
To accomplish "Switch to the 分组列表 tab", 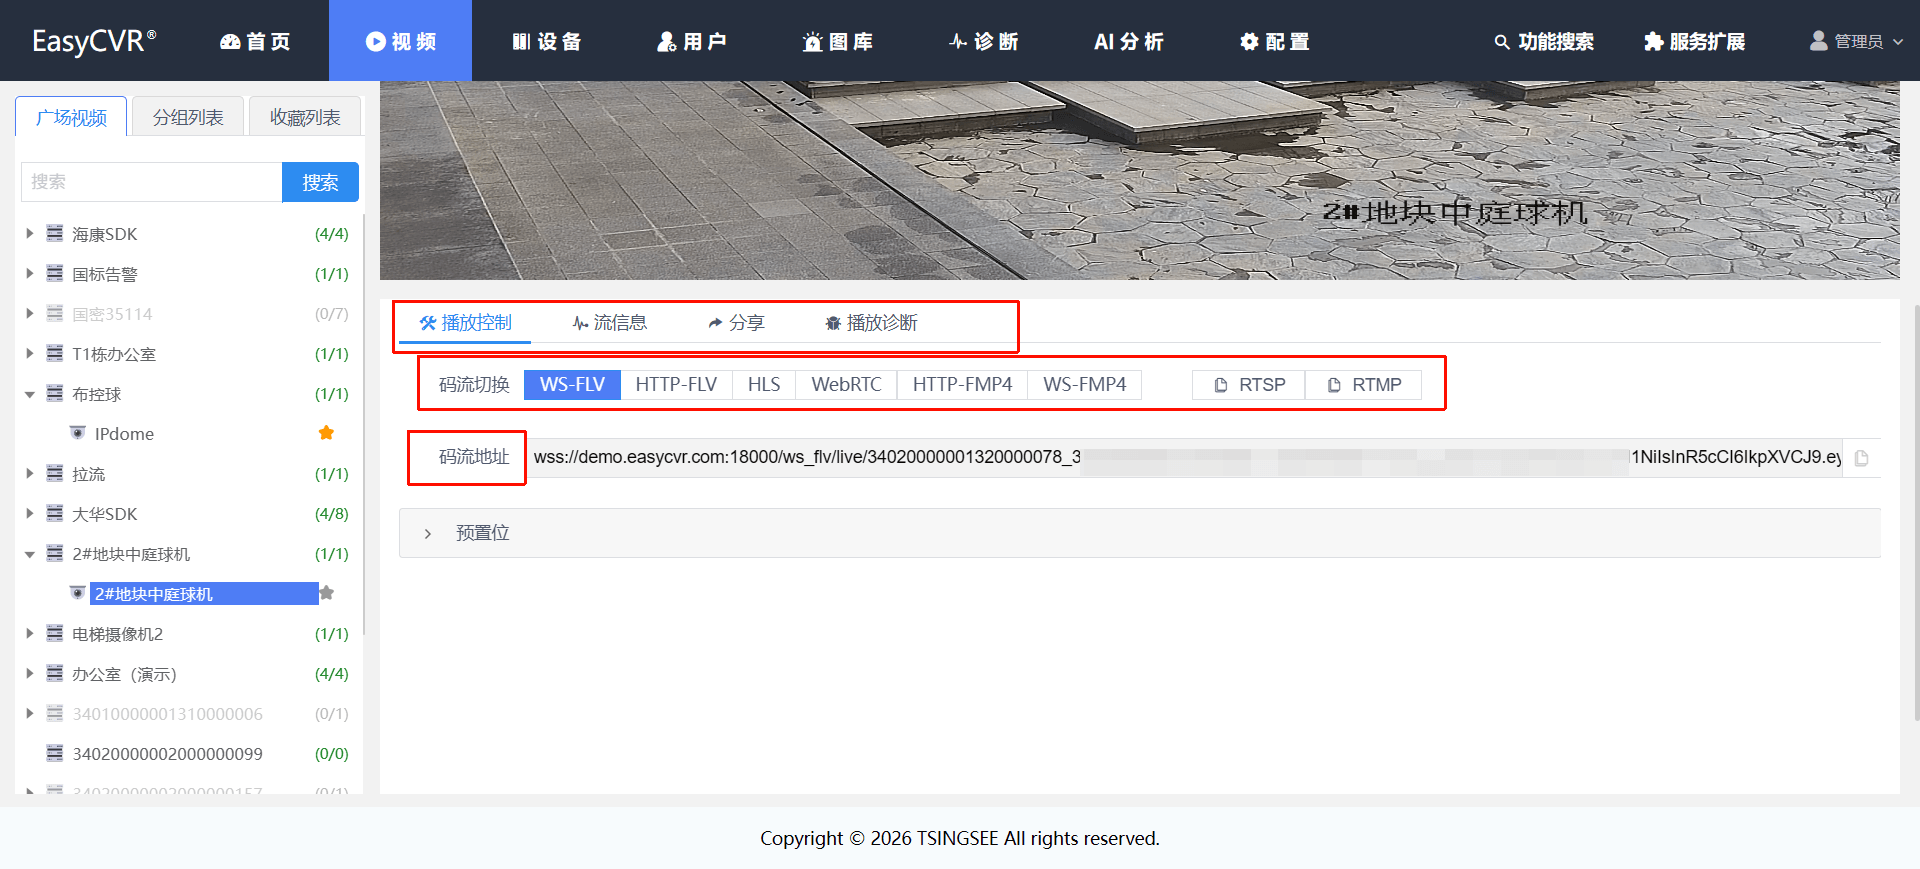I will (x=188, y=117).
